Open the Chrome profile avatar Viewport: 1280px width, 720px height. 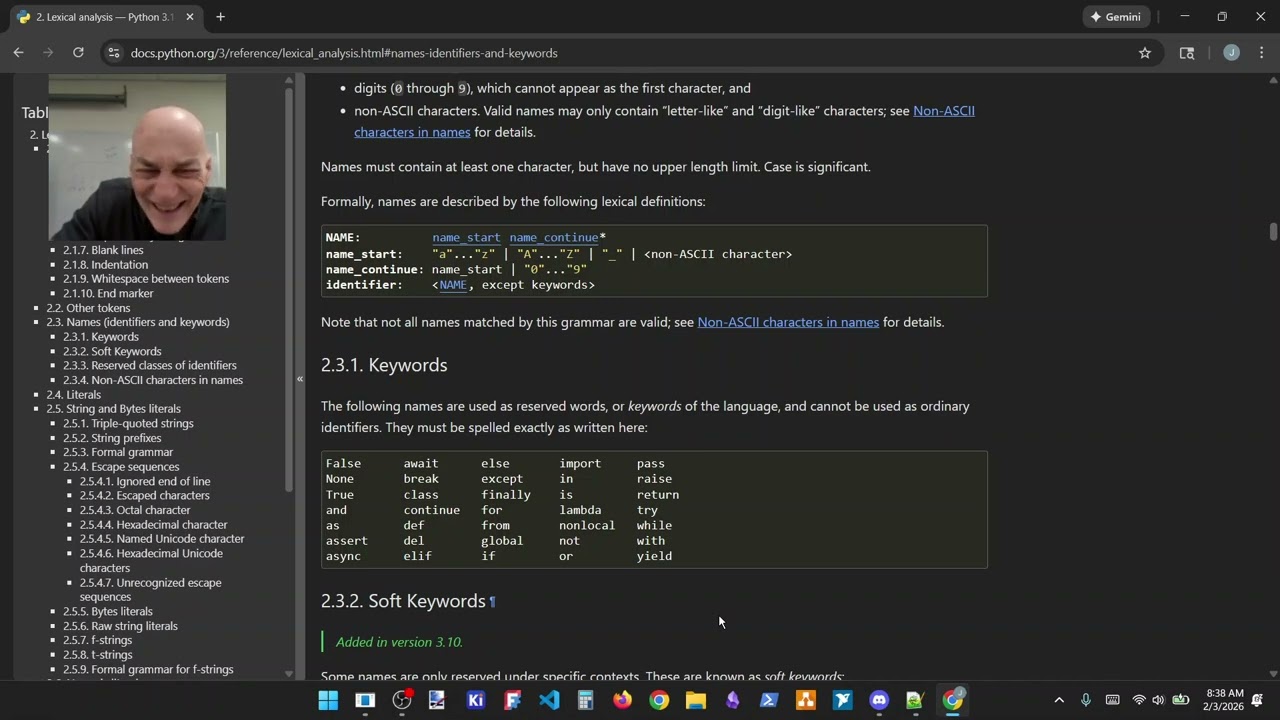pos(1231,53)
